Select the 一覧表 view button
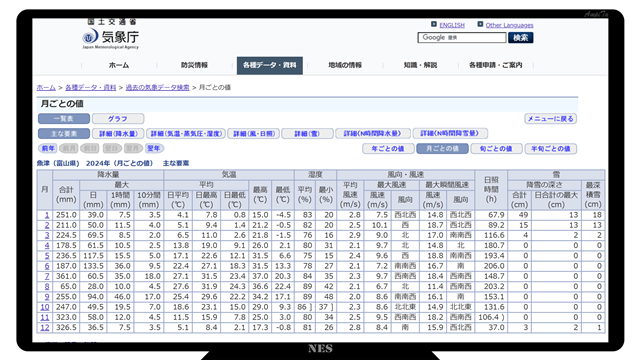This screenshot has width=640, height=360. (x=64, y=119)
